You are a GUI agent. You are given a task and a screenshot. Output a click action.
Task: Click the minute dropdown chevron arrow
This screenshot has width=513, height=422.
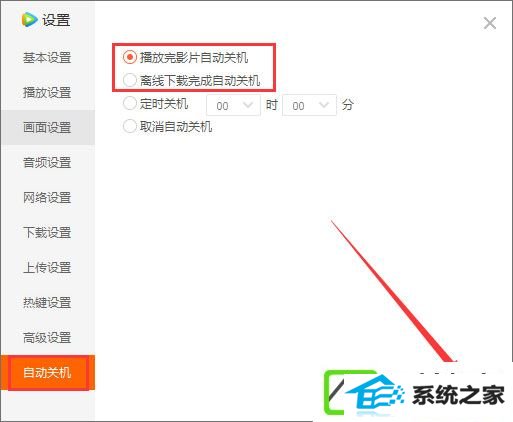tap(324, 105)
